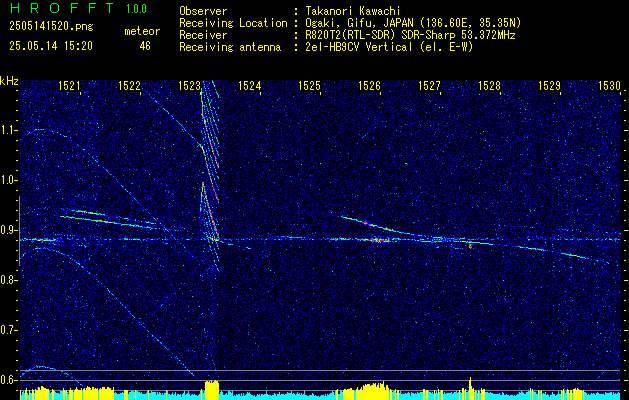Click the 'Receiving antenna' label
Viewport: 629px width, 400px height.
(x=230, y=47)
